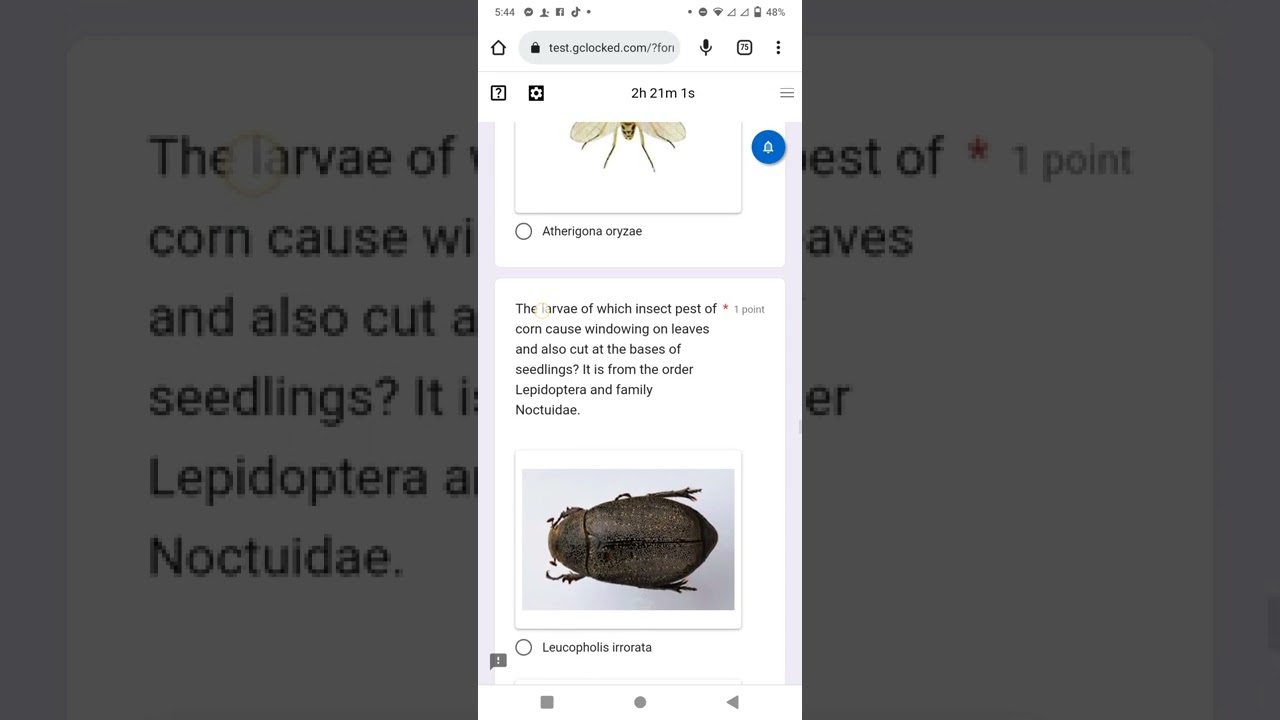Click the lock icon in address bar
This screenshot has width=1280, height=720.
pyautogui.click(x=536, y=47)
